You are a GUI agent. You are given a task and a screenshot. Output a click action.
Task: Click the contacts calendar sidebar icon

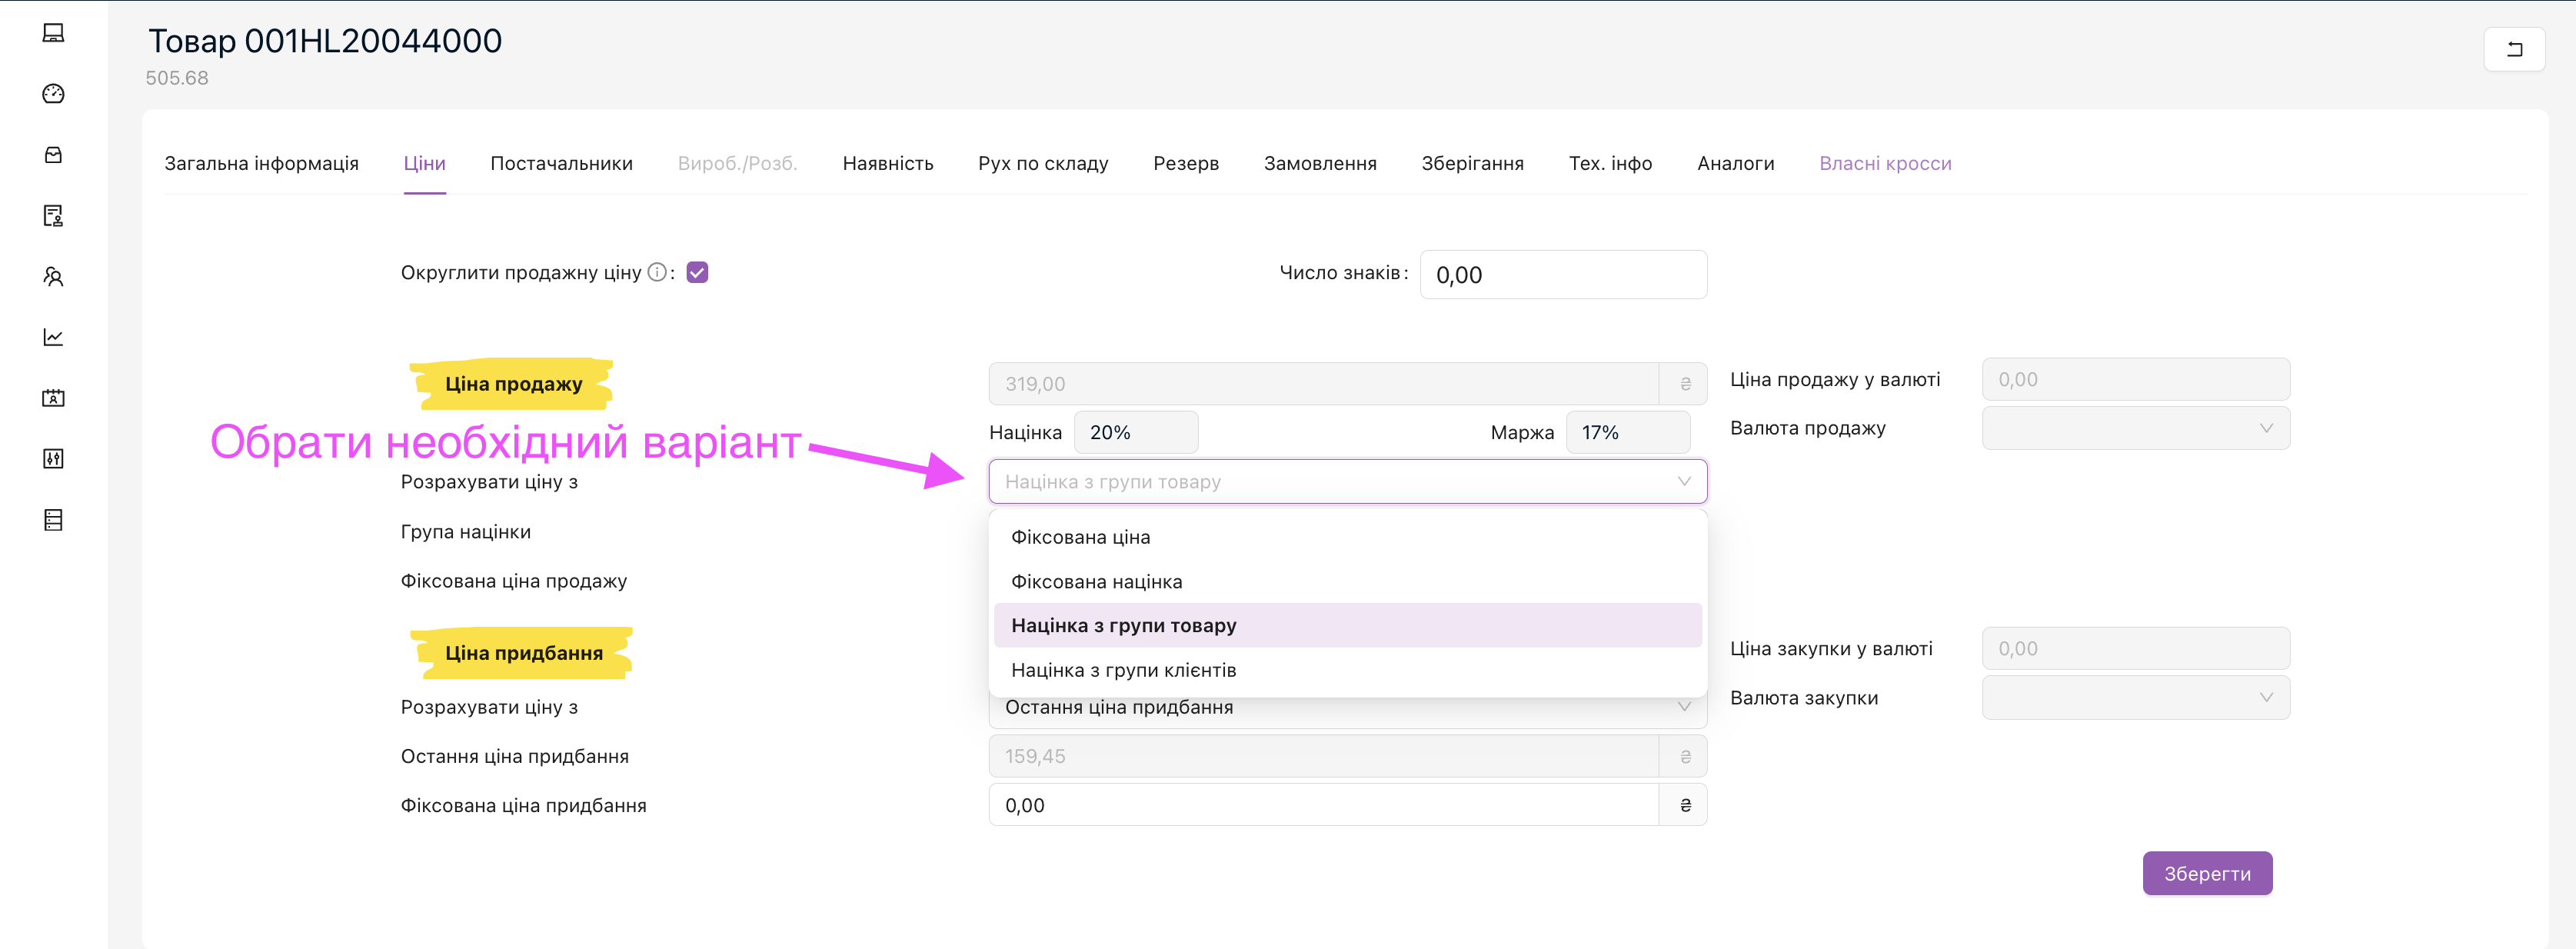(x=53, y=398)
